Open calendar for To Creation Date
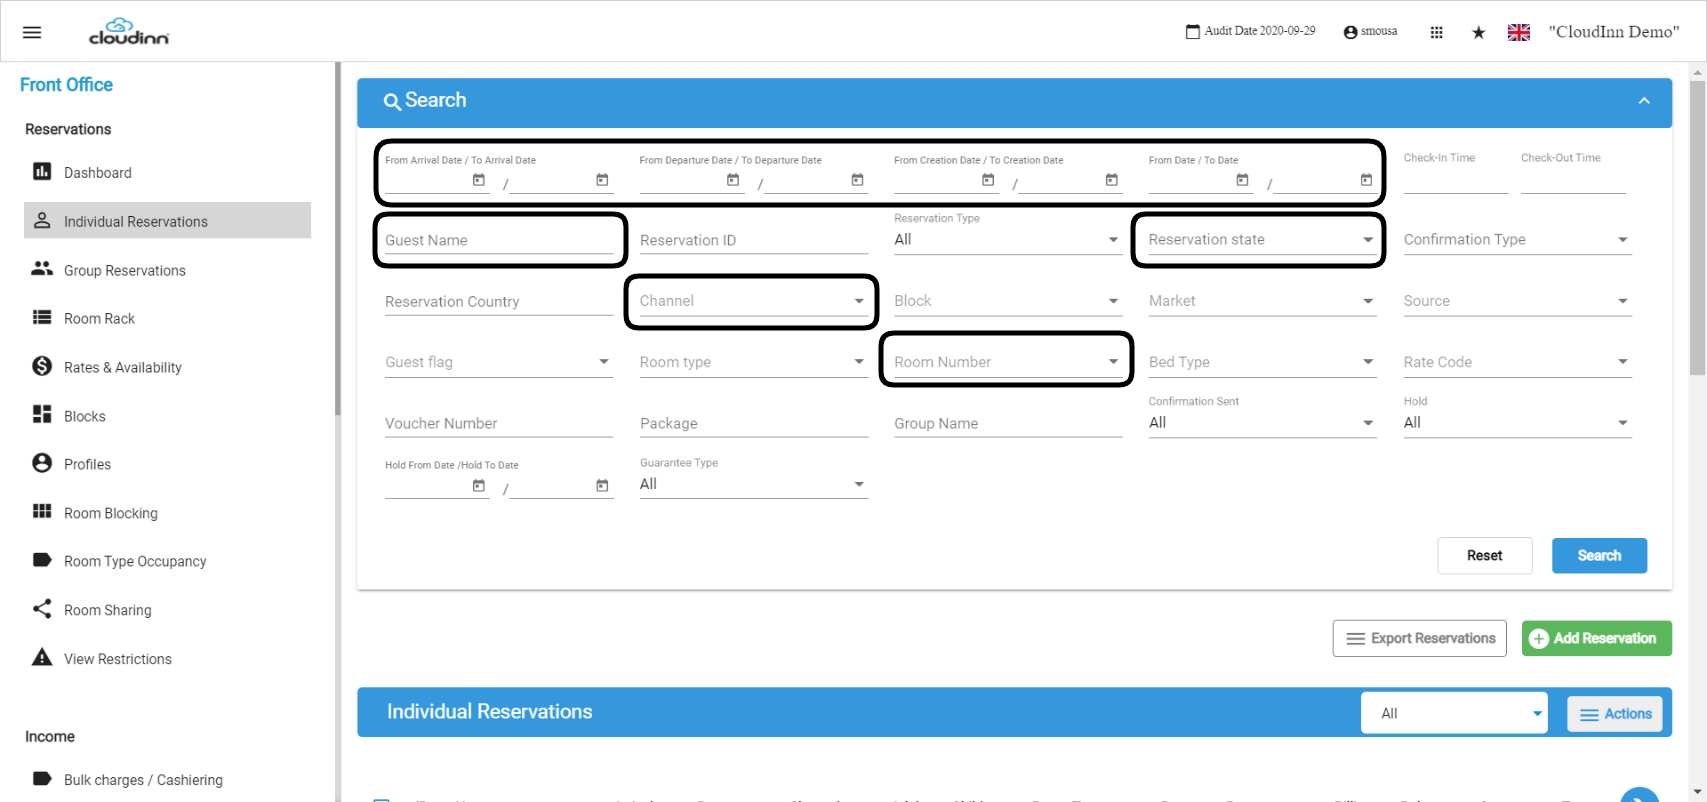Image resolution: width=1707 pixels, height=802 pixels. coord(1111,180)
